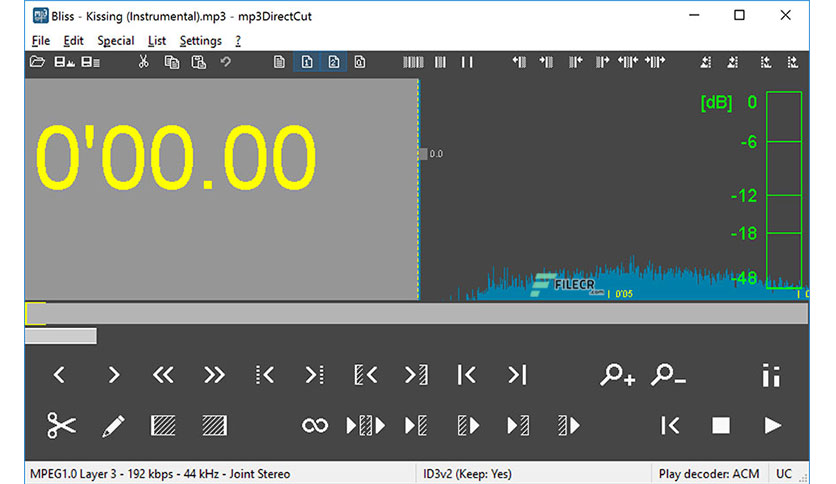The image size is (836, 484).
Task: Open the Settings menu
Action: 200,41
